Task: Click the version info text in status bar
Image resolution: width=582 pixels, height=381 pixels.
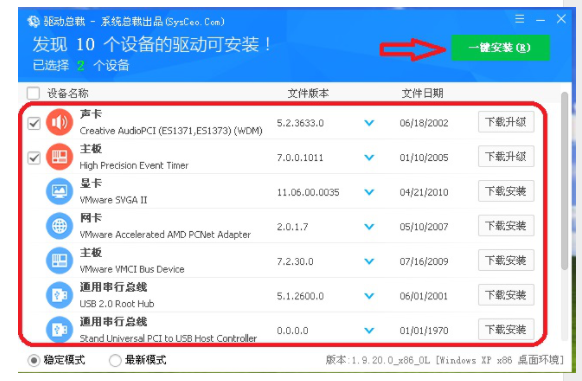Action: pyautogui.click(x=445, y=360)
